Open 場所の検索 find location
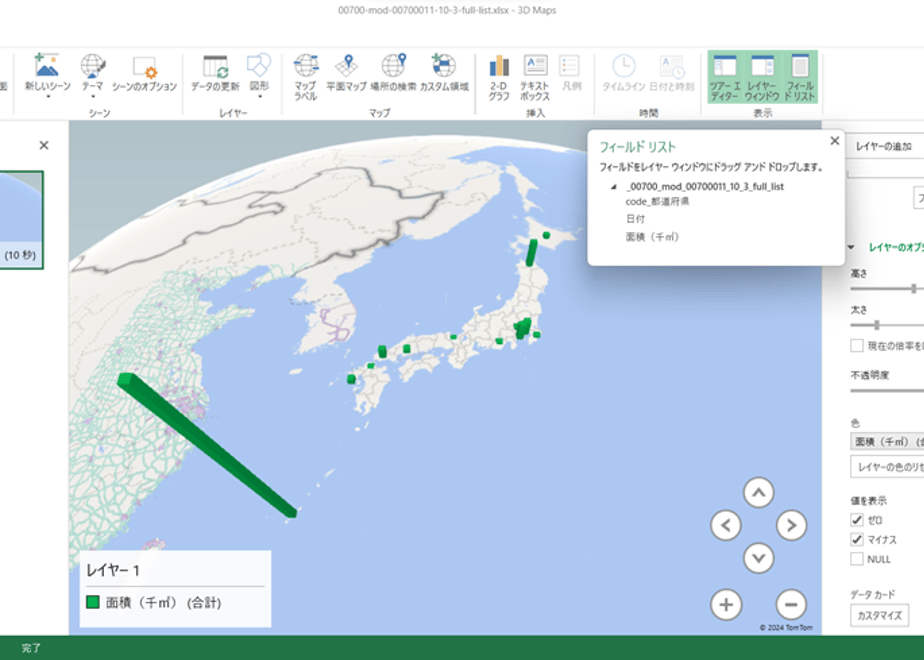924x660 pixels. click(393, 74)
